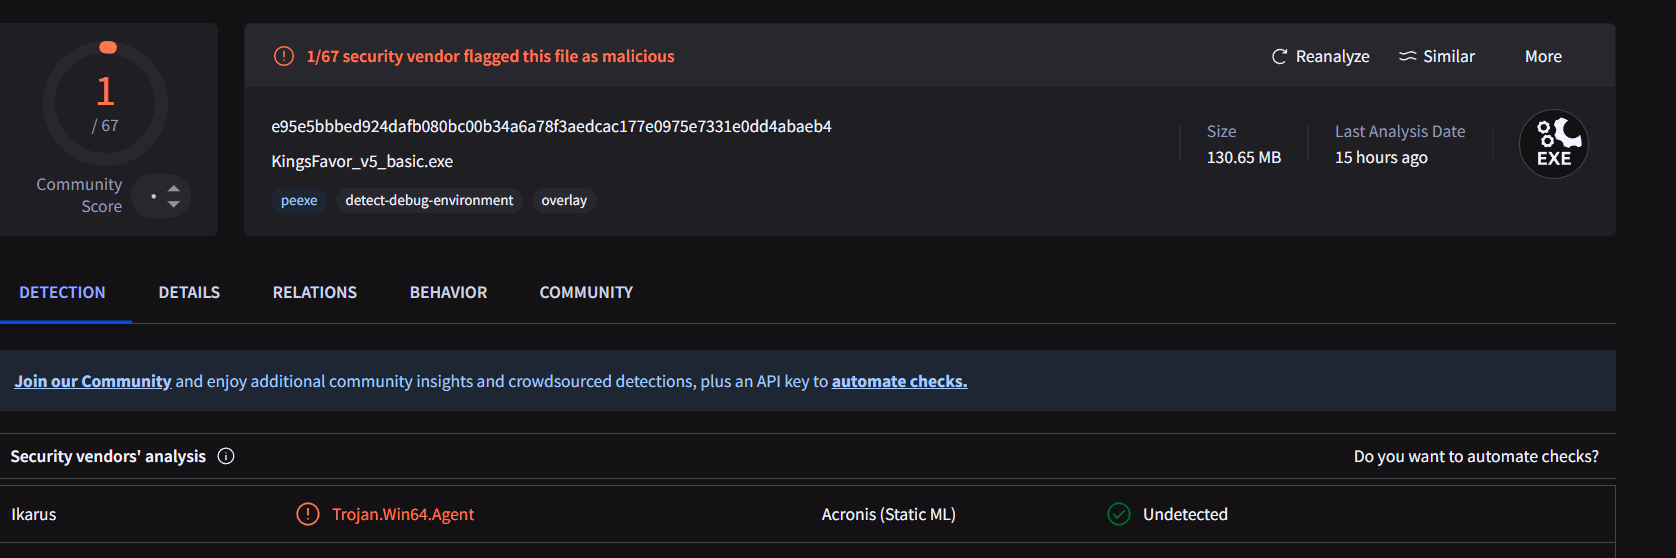Go to the BEHAVIOR tab
The image size is (1676, 558).
point(448,292)
